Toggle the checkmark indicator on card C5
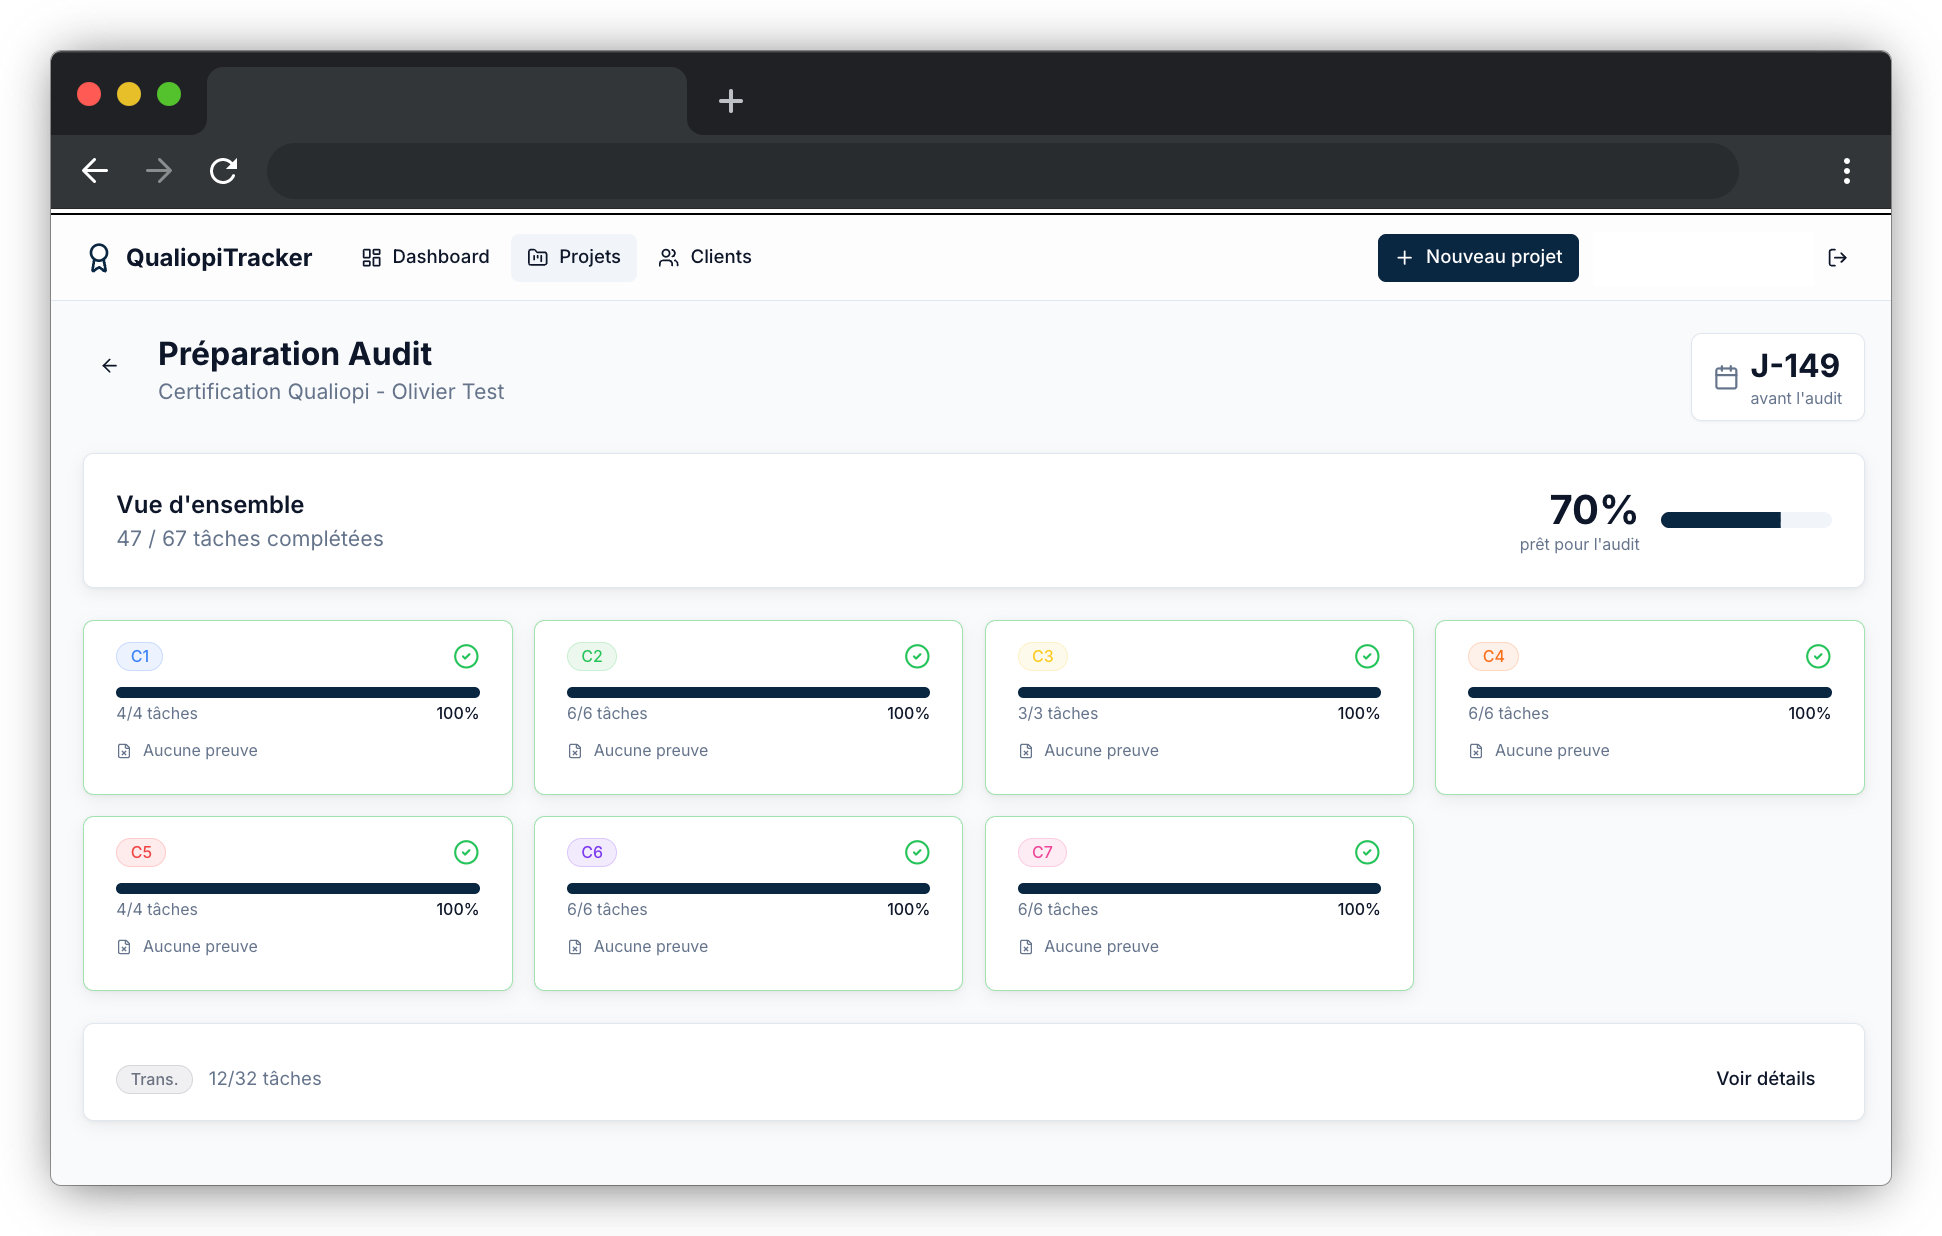The image size is (1942, 1236). tap(467, 852)
